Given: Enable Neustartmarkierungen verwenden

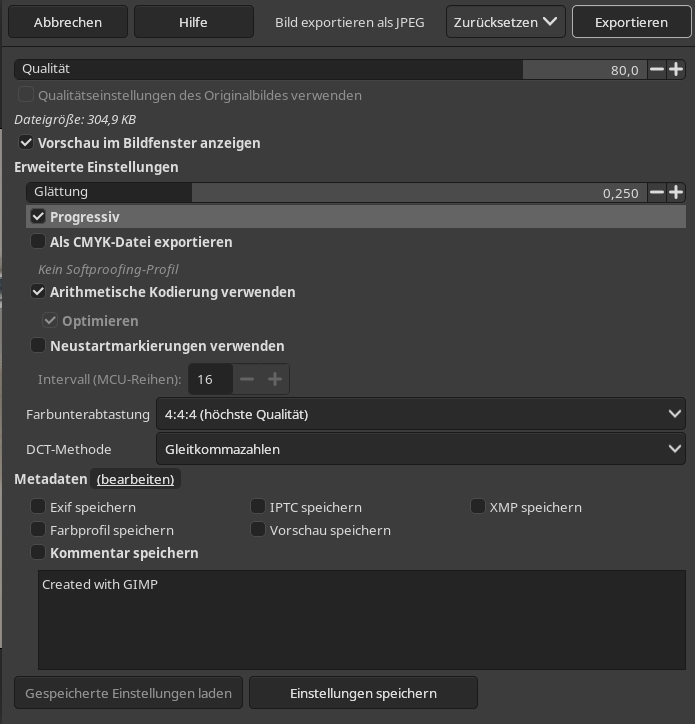Looking at the screenshot, I should coord(38,345).
